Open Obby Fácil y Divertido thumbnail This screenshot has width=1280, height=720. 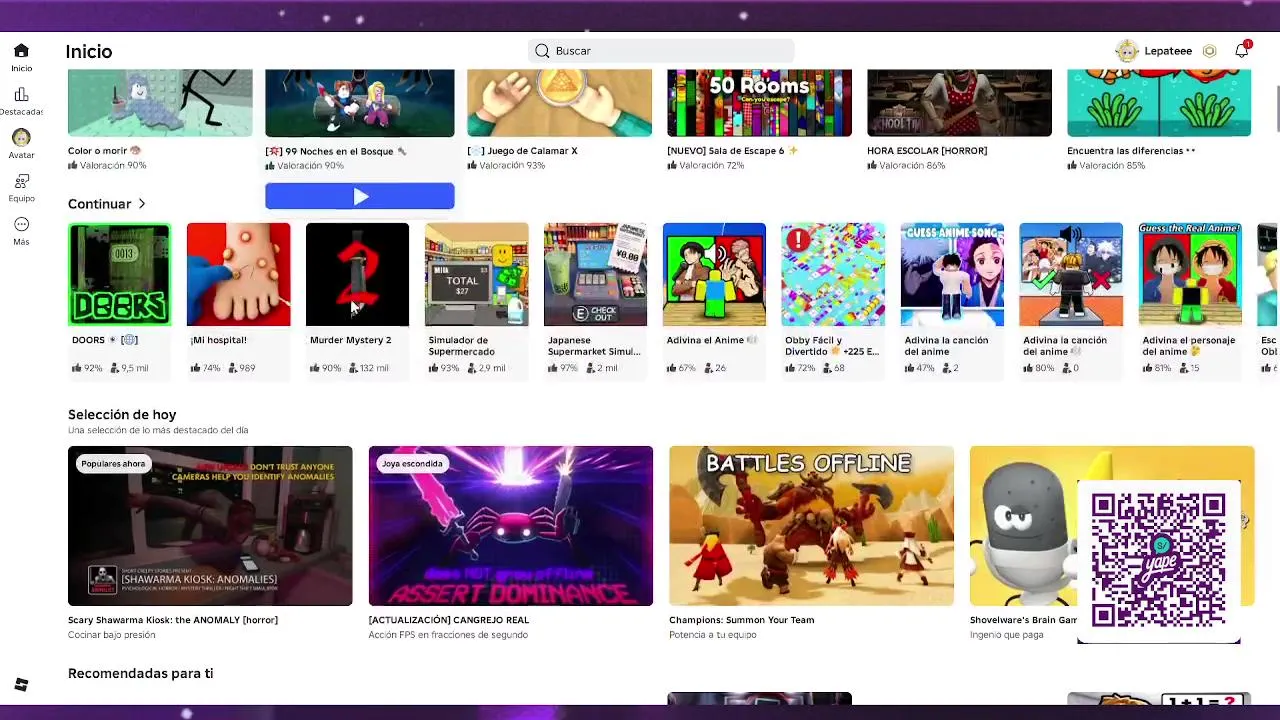(833, 274)
